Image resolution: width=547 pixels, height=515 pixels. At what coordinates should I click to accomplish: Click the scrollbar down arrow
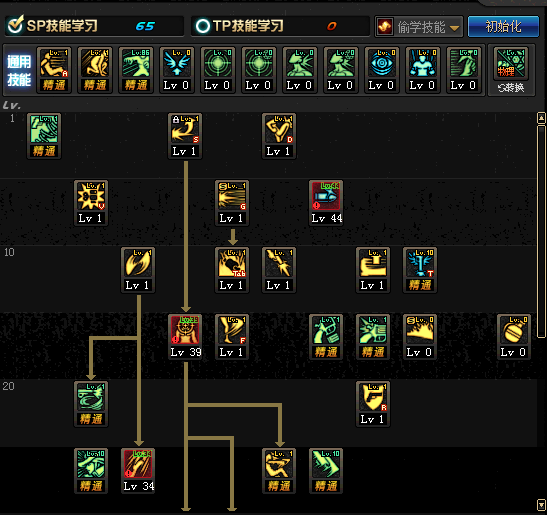541,505
